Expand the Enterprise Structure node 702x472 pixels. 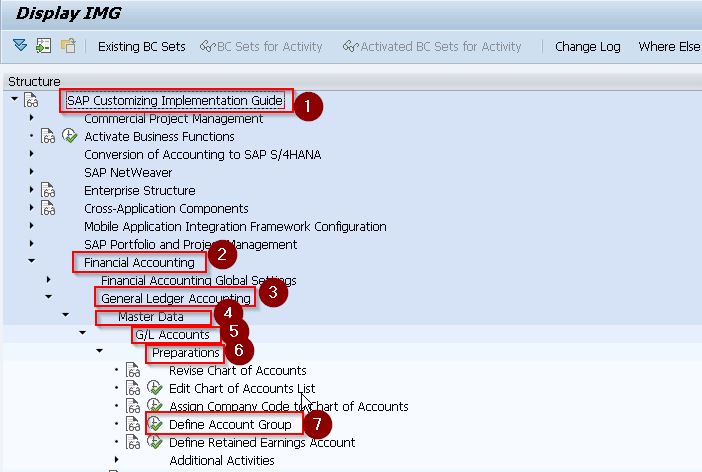31,189
